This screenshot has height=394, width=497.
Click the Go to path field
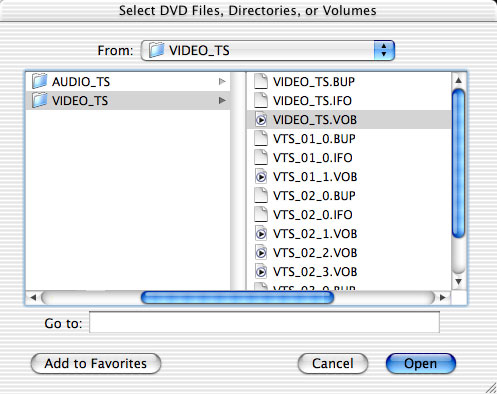(264, 322)
